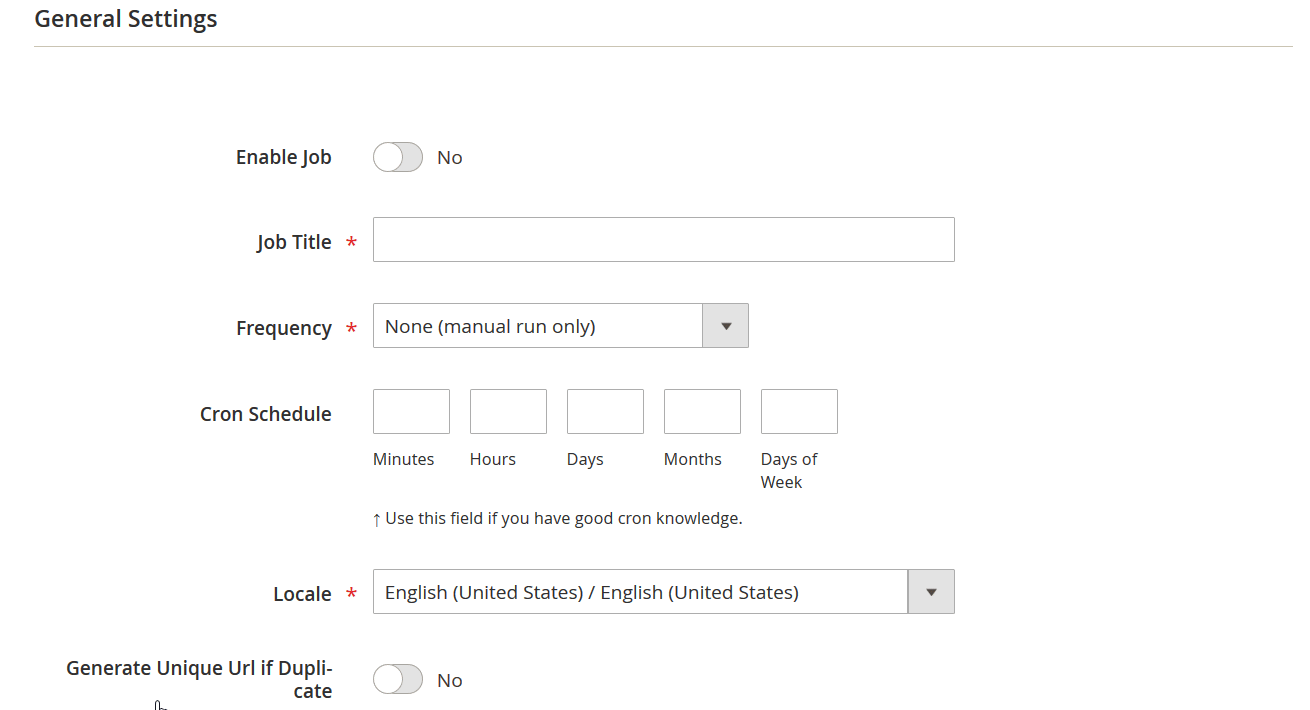Click the cron Days of Week box

pyautogui.click(x=799, y=412)
